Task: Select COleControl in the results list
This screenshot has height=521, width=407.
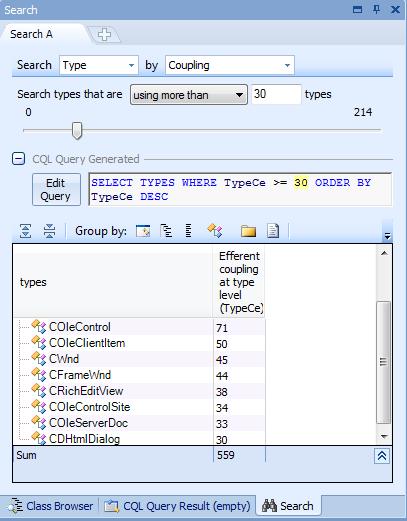Action: 80,327
